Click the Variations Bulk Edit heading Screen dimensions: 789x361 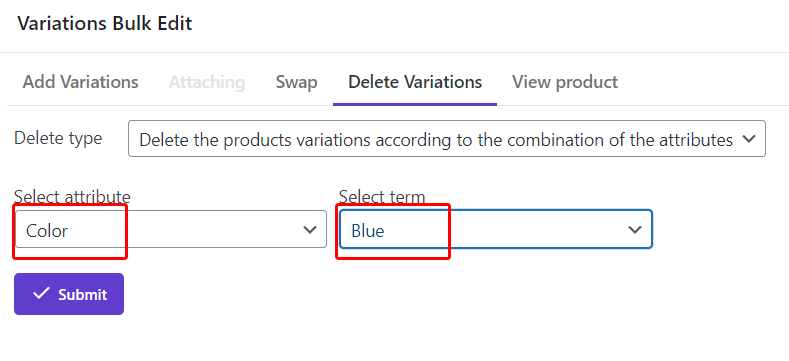pos(105,24)
